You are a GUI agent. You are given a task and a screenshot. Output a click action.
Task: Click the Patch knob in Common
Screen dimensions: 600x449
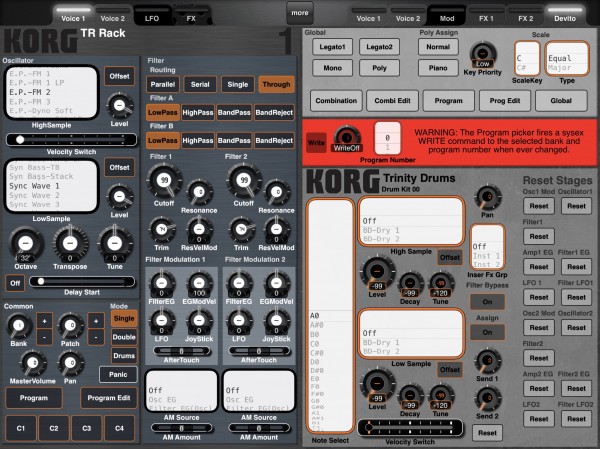70,326
